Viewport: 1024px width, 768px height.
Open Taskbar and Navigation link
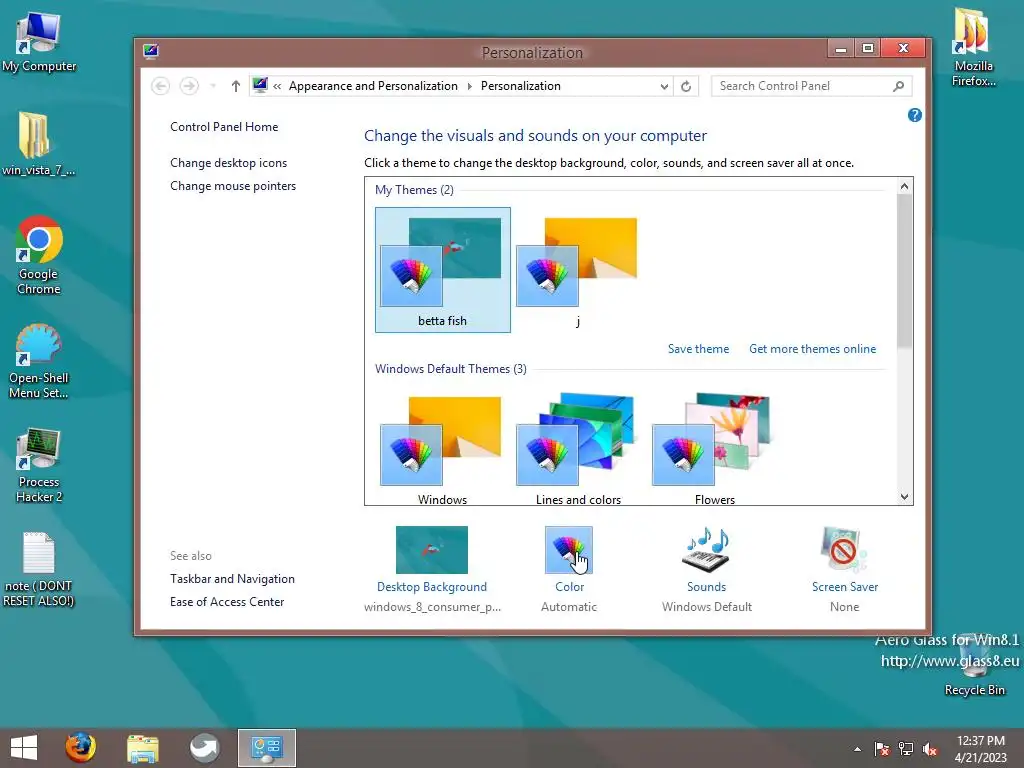point(232,579)
